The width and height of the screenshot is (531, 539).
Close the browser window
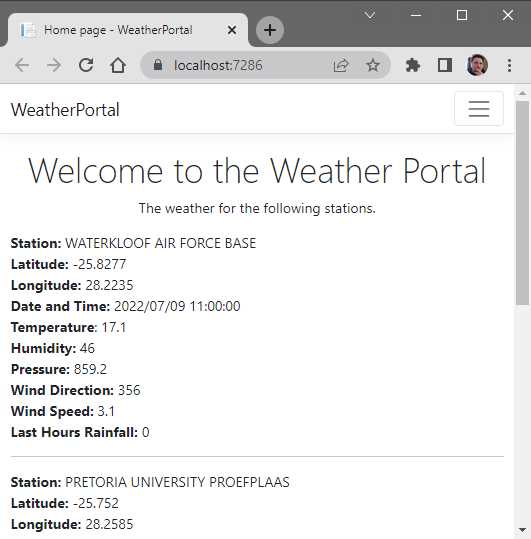point(508,15)
